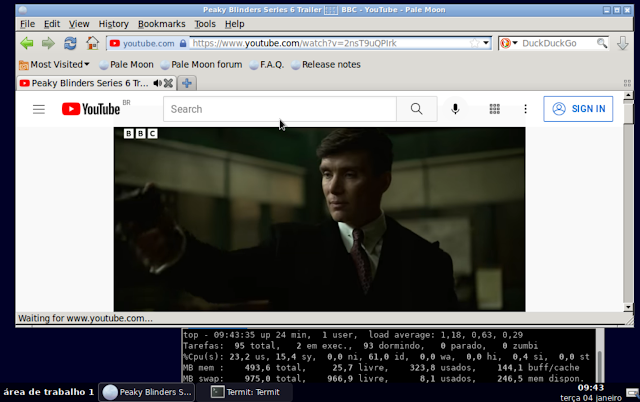Click the URL address bar

pos(331,43)
